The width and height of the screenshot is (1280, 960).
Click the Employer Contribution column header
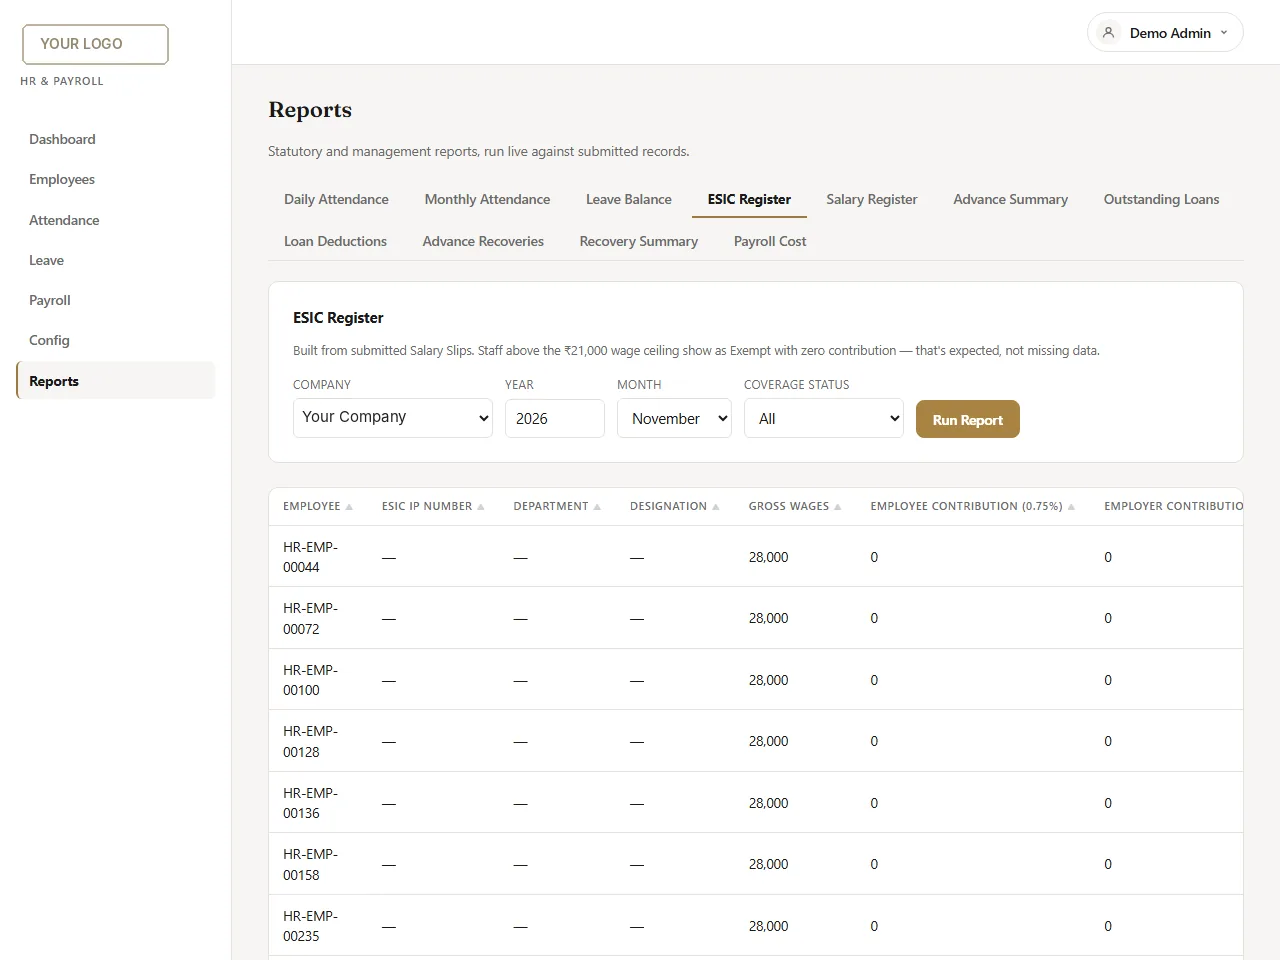[x=1173, y=506]
